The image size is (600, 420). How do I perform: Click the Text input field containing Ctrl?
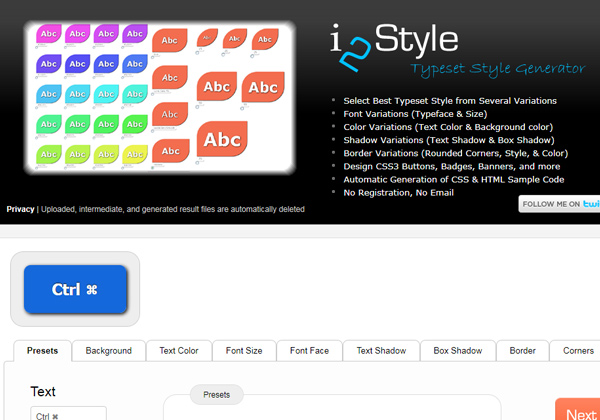click(x=68, y=414)
